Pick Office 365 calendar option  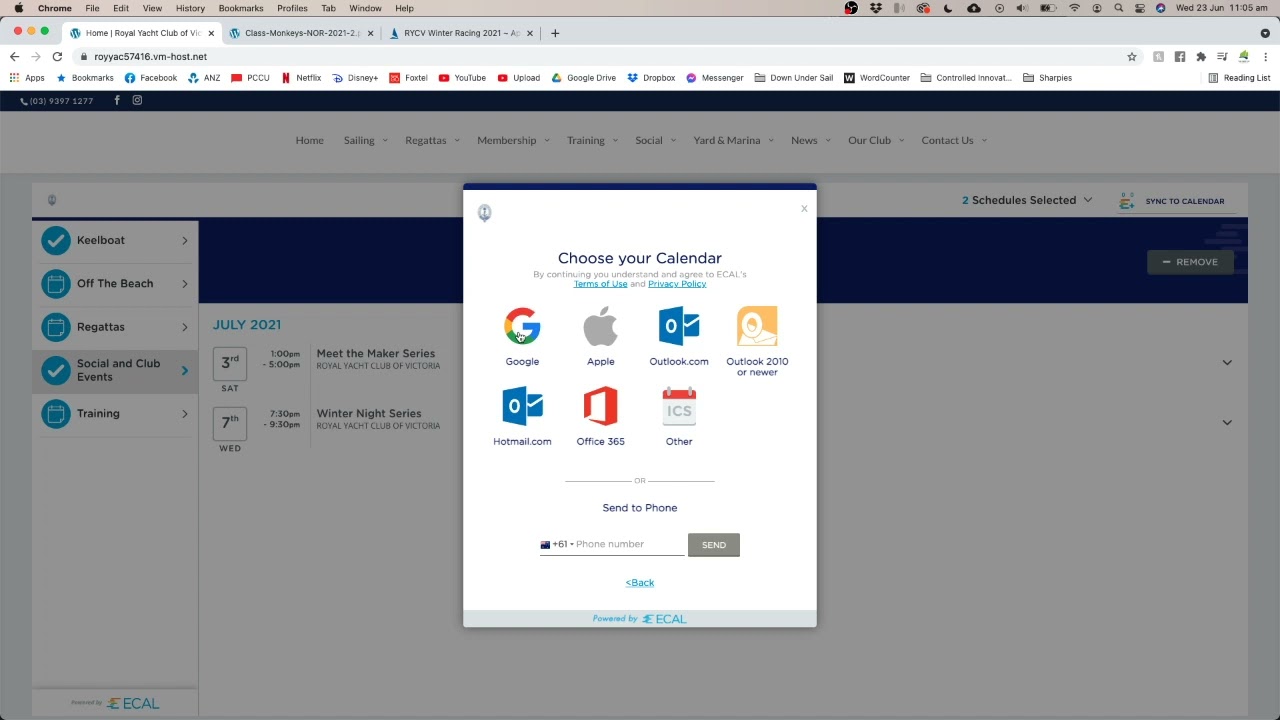coord(600,406)
